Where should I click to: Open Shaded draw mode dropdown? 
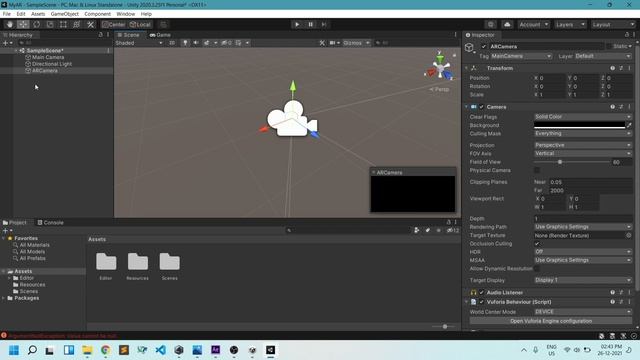(x=139, y=43)
